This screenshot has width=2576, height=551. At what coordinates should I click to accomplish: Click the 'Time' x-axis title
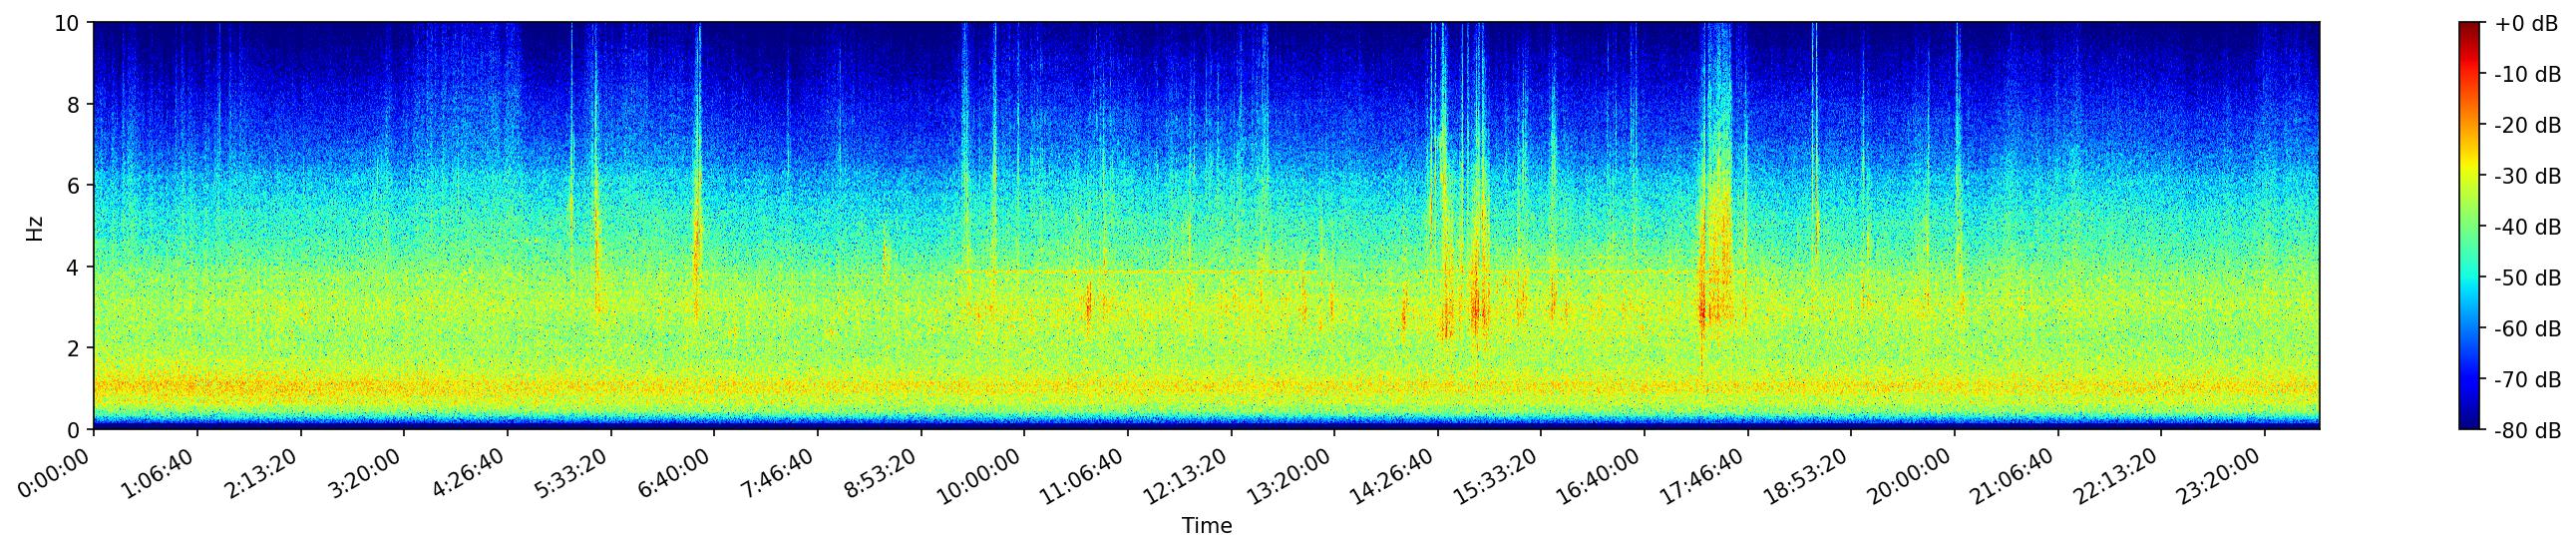[1206, 526]
